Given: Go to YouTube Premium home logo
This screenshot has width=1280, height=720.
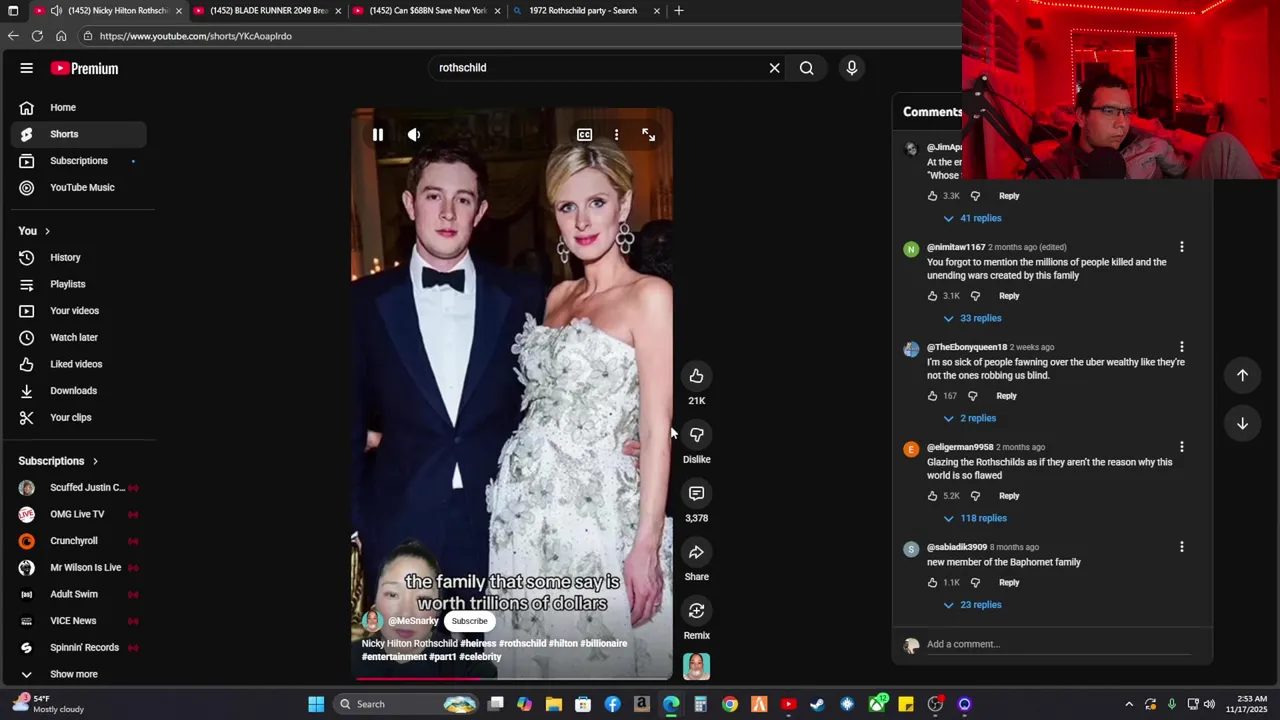Looking at the screenshot, I should [x=85, y=68].
